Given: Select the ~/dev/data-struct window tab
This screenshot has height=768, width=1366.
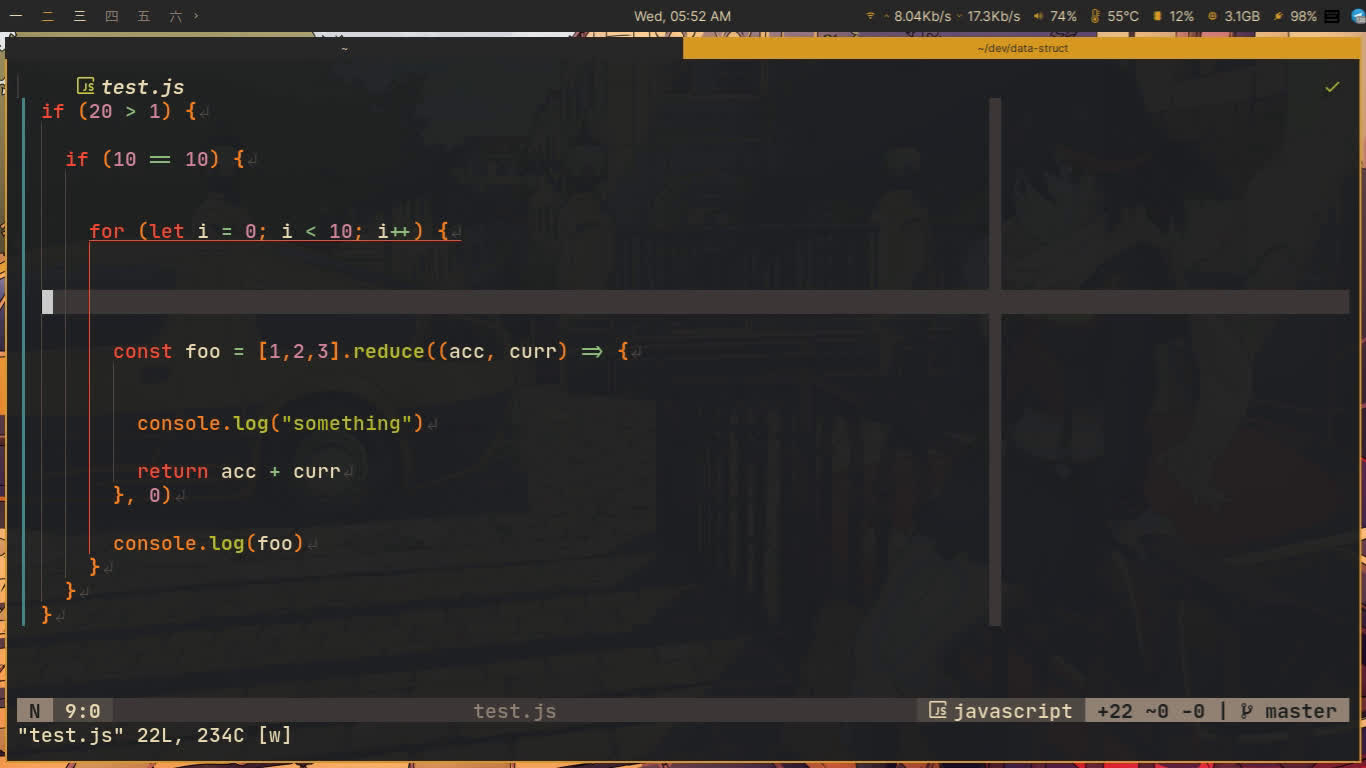Looking at the screenshot, I should coord(1023,48).
